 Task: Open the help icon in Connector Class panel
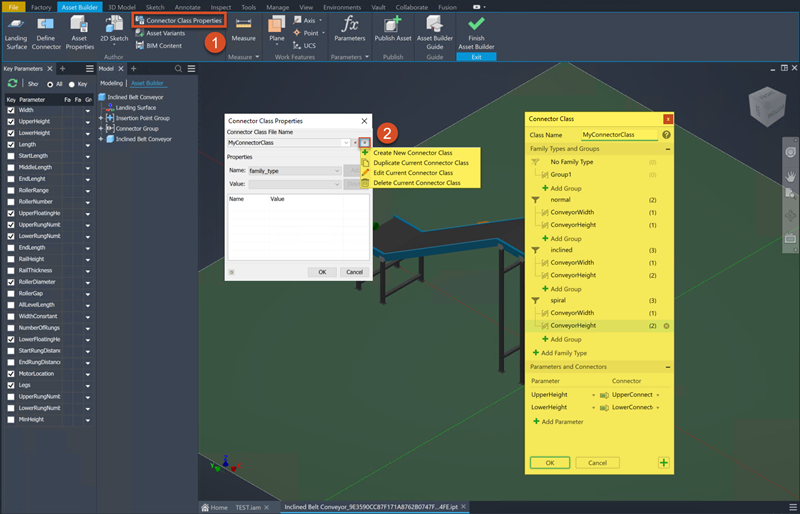coord(666,135)
